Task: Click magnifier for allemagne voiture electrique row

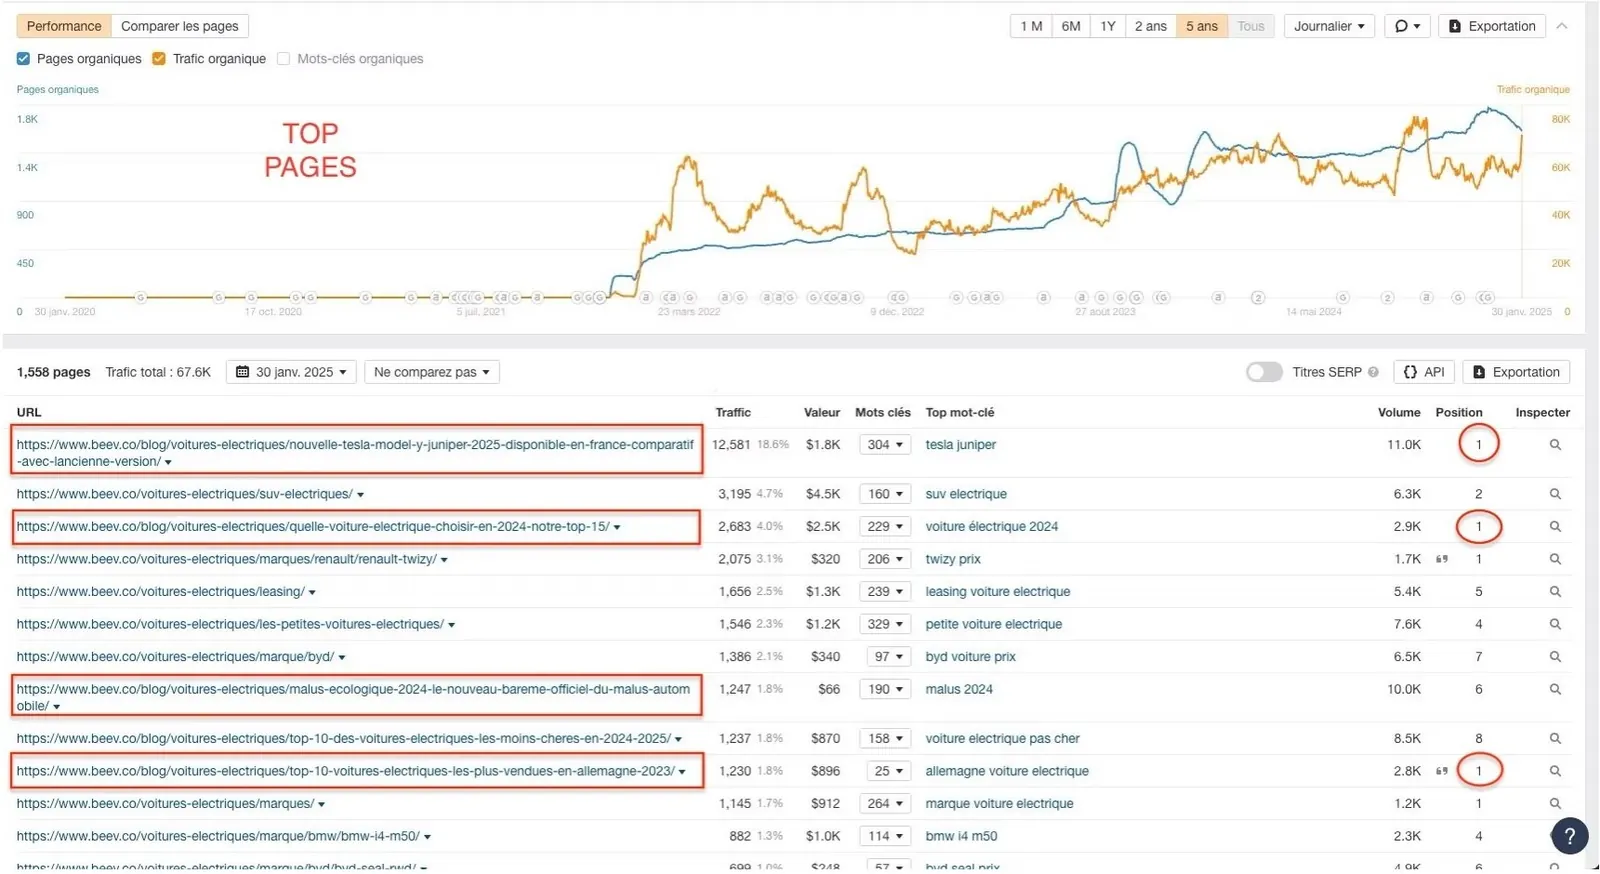Action: pos(1555,771)
